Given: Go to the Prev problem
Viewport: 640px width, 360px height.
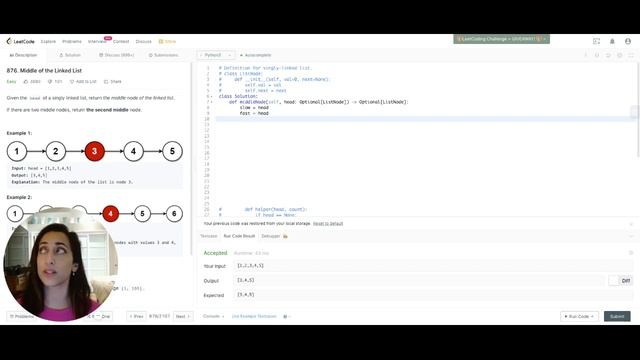Looking at the screenshot, I should pyautogui.click(x=136, y=316).
